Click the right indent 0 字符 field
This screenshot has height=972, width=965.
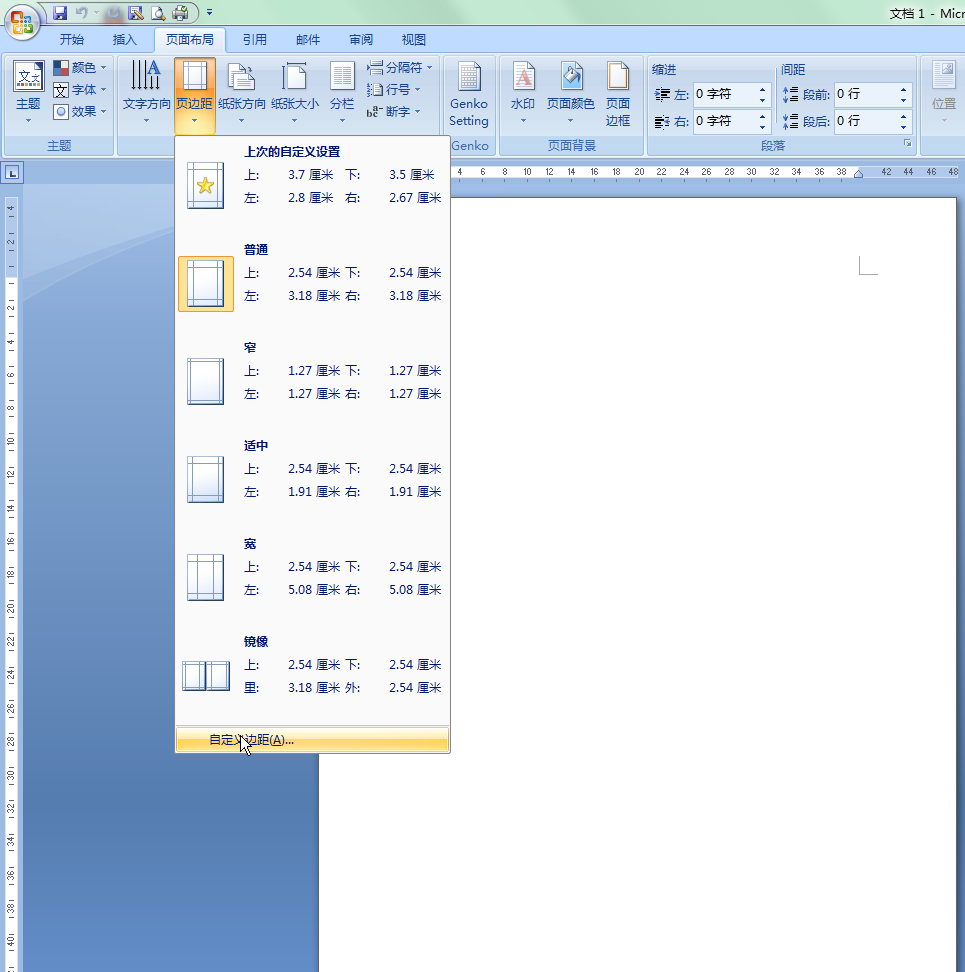pyautogui.click(x=724, y=121)
